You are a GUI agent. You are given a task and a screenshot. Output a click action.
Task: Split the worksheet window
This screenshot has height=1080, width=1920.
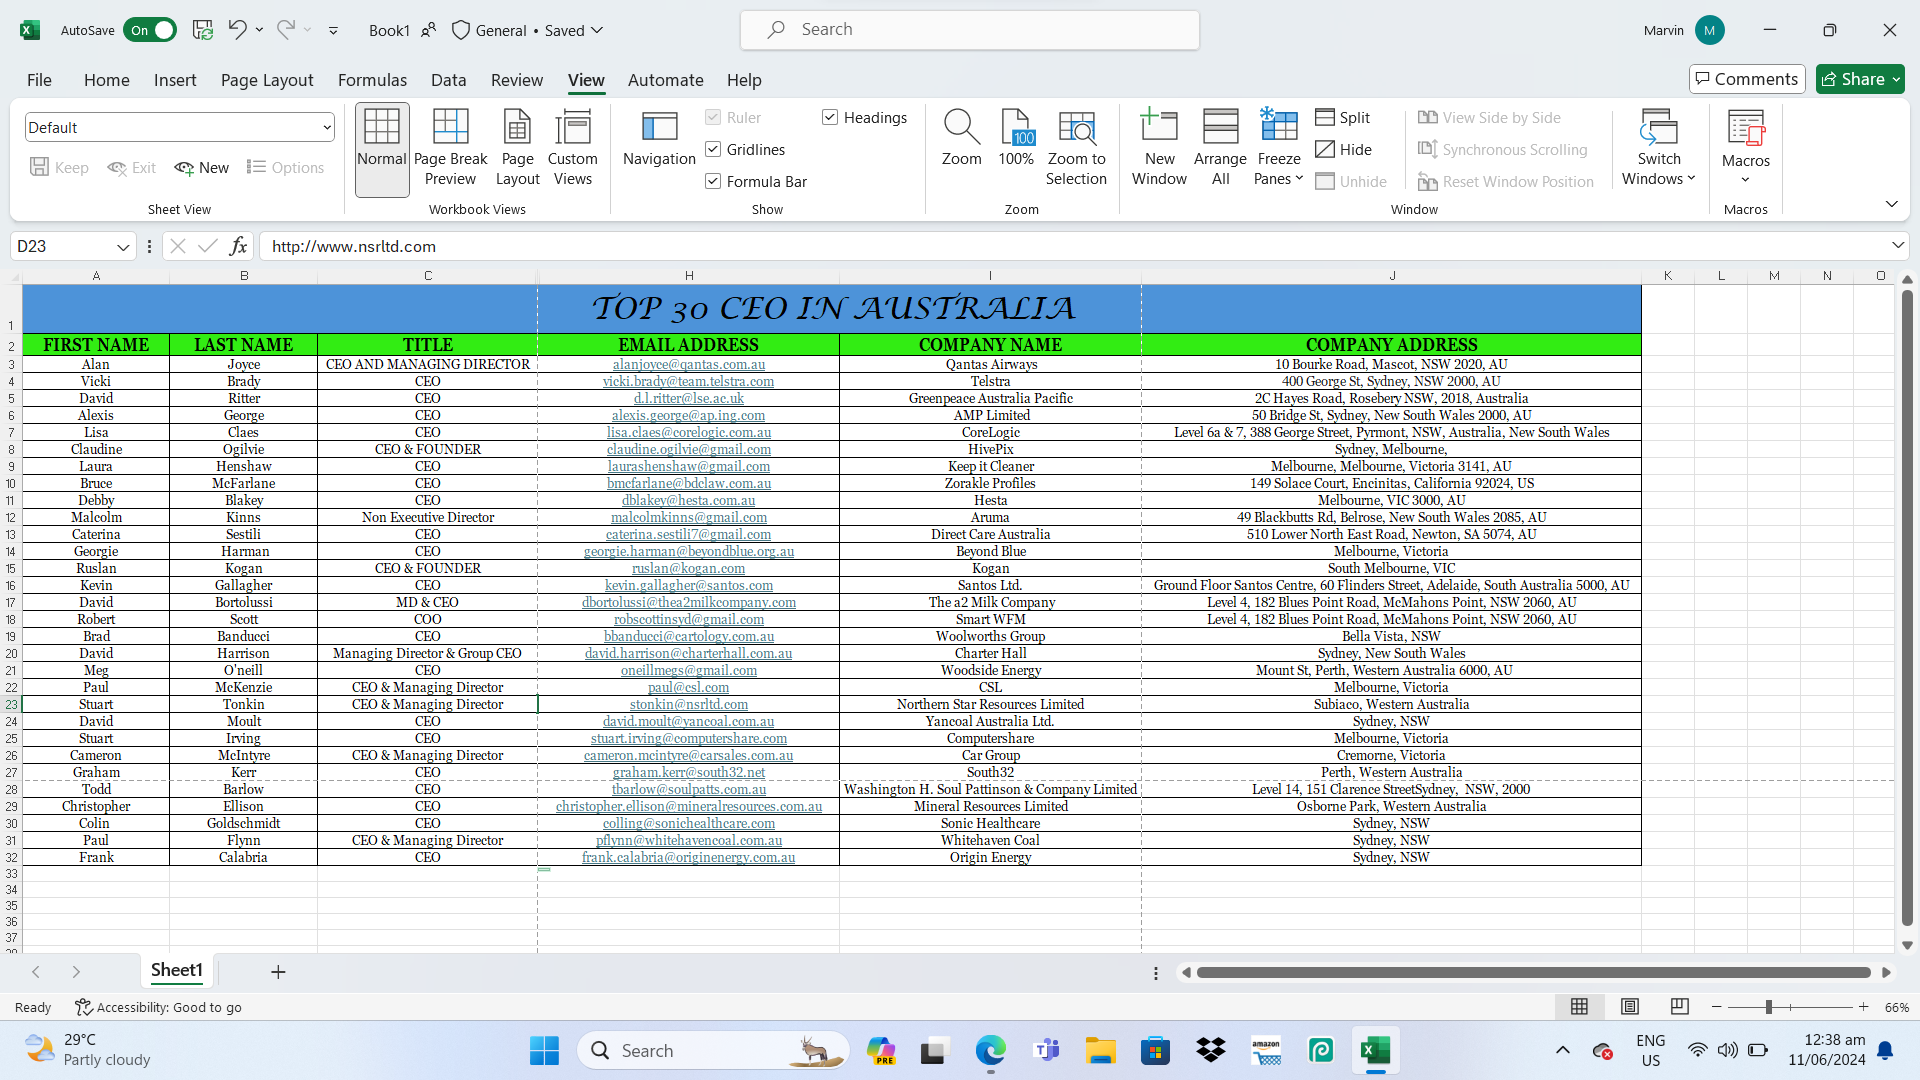point(1342,118)
